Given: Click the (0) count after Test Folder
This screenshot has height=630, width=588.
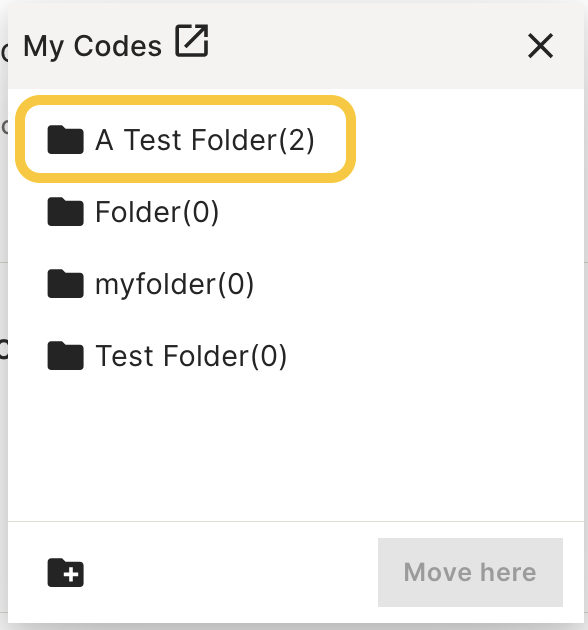Looking at the screenshot, I should point(269,356).
